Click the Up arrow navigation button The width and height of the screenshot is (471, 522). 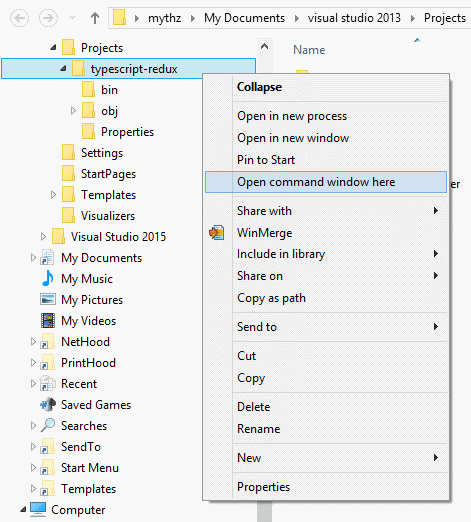(95, 18)
